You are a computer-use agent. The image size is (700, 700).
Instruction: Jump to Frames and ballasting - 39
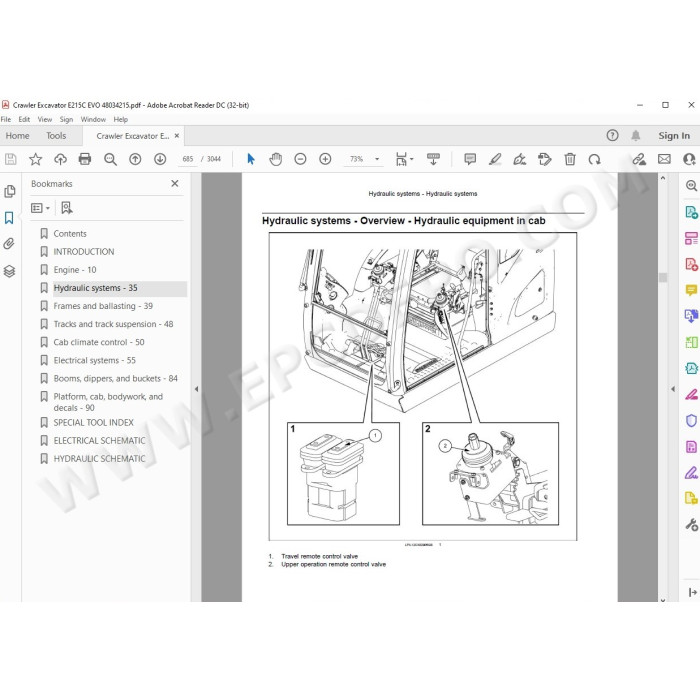pos(103,306)
